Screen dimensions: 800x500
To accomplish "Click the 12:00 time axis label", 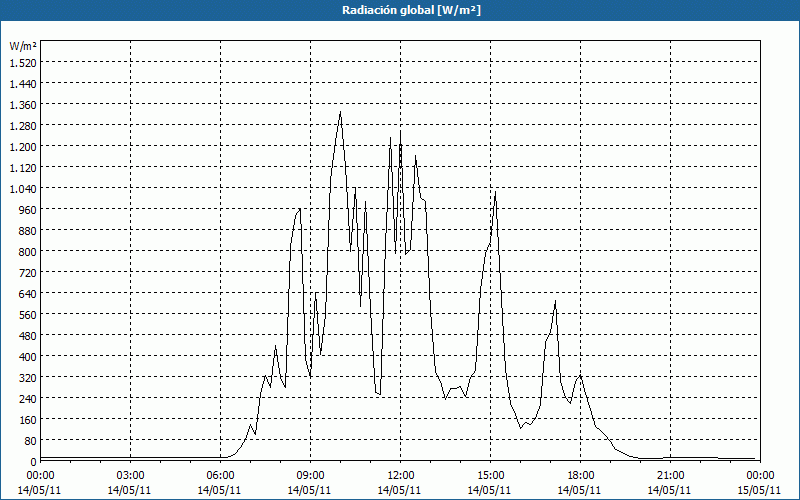I will coord(401,476).
